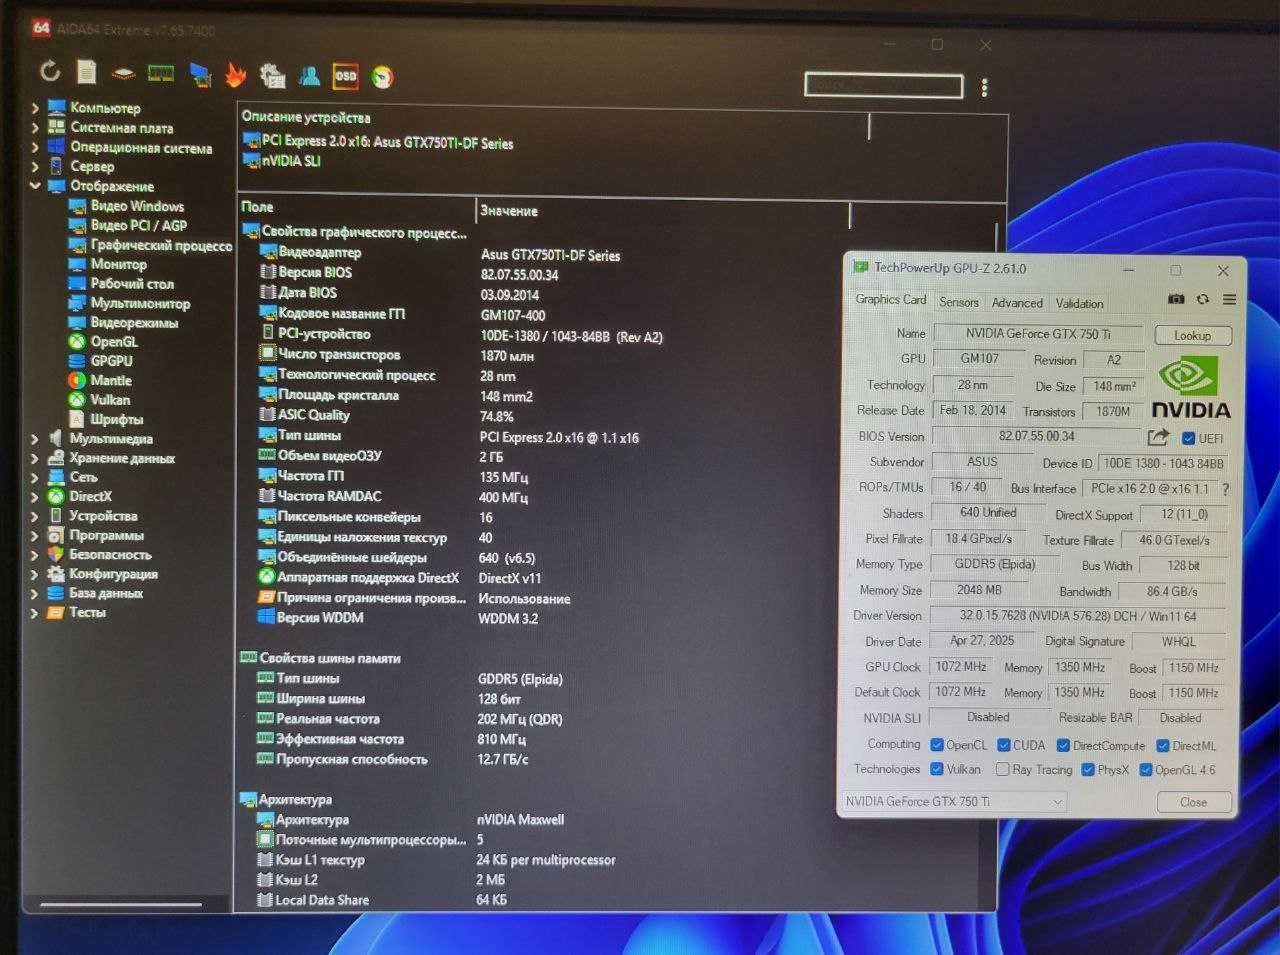The height and width of the screenshot is (955, 1280).
Task: Toggle the PhysX checkbox
Action: coord(1088,769)
